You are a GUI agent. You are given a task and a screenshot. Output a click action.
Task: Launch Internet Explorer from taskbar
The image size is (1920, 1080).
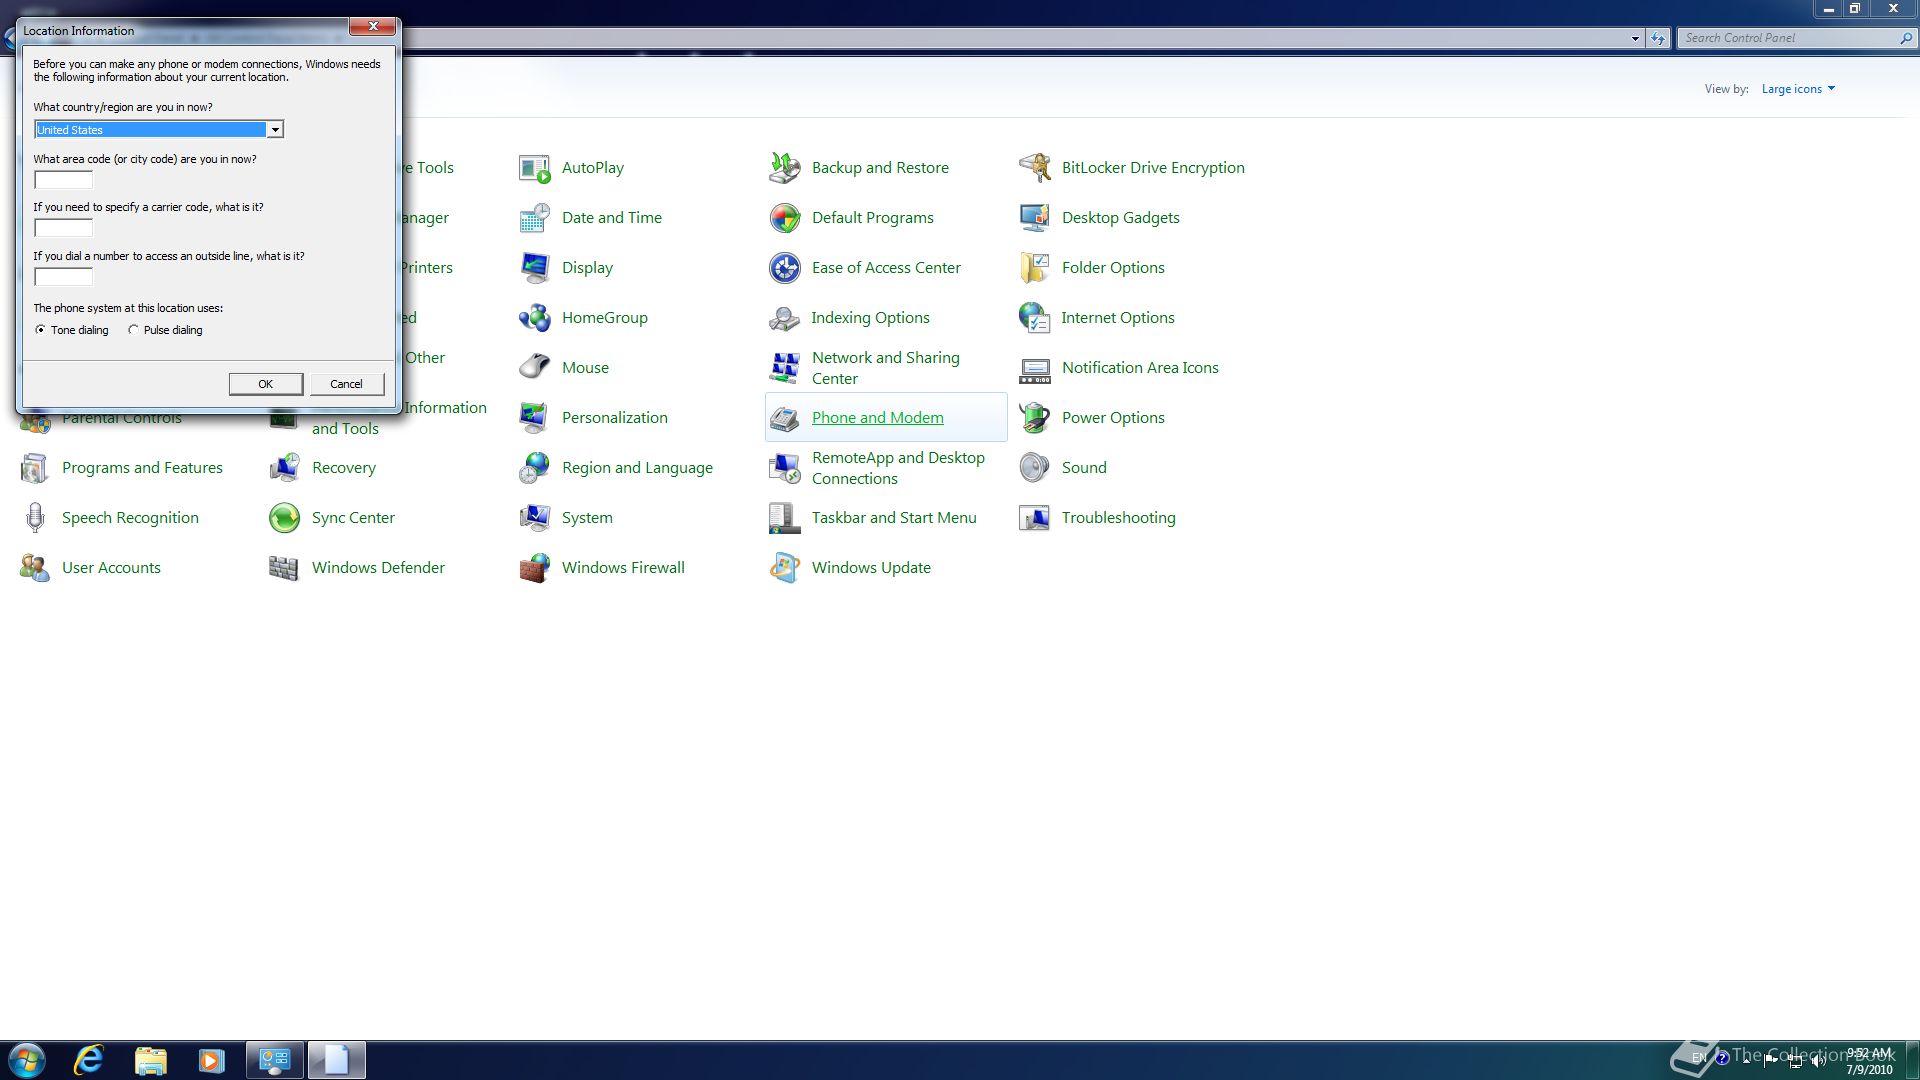click(x=89, y=1060)
